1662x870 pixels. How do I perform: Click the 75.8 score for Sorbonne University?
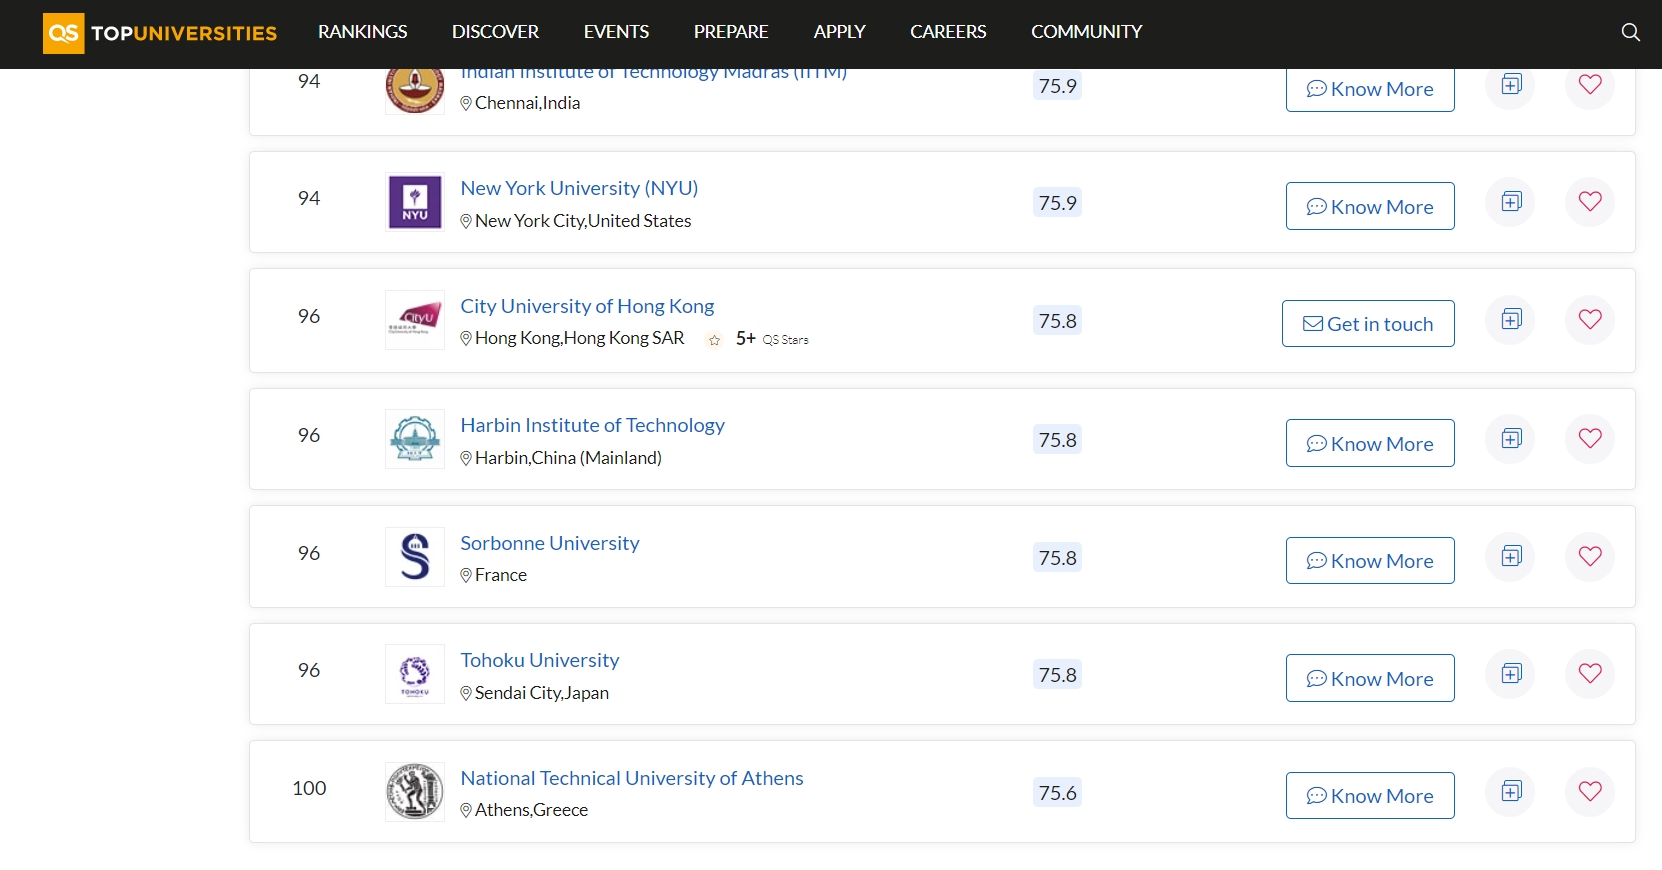coord(1057,558)
